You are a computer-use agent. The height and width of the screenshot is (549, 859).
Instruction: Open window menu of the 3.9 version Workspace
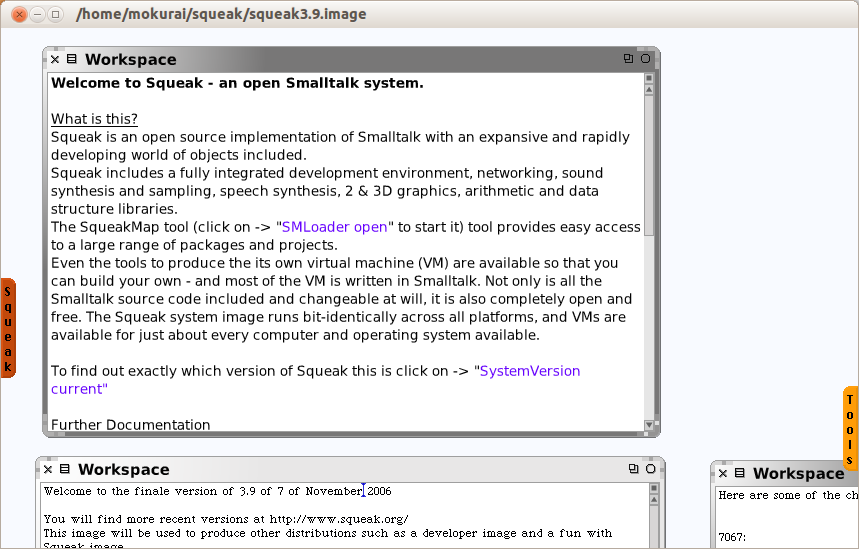64,469
